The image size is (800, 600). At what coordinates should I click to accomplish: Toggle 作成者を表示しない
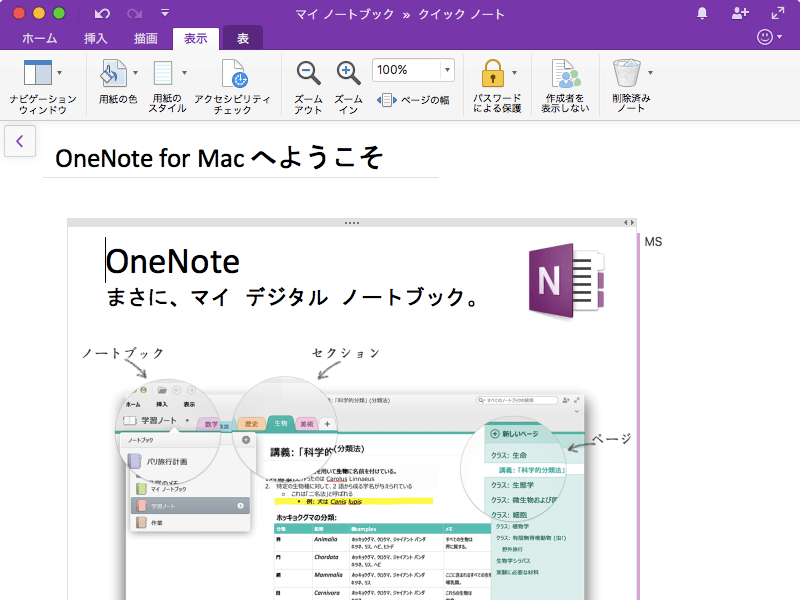coord(565,86)
